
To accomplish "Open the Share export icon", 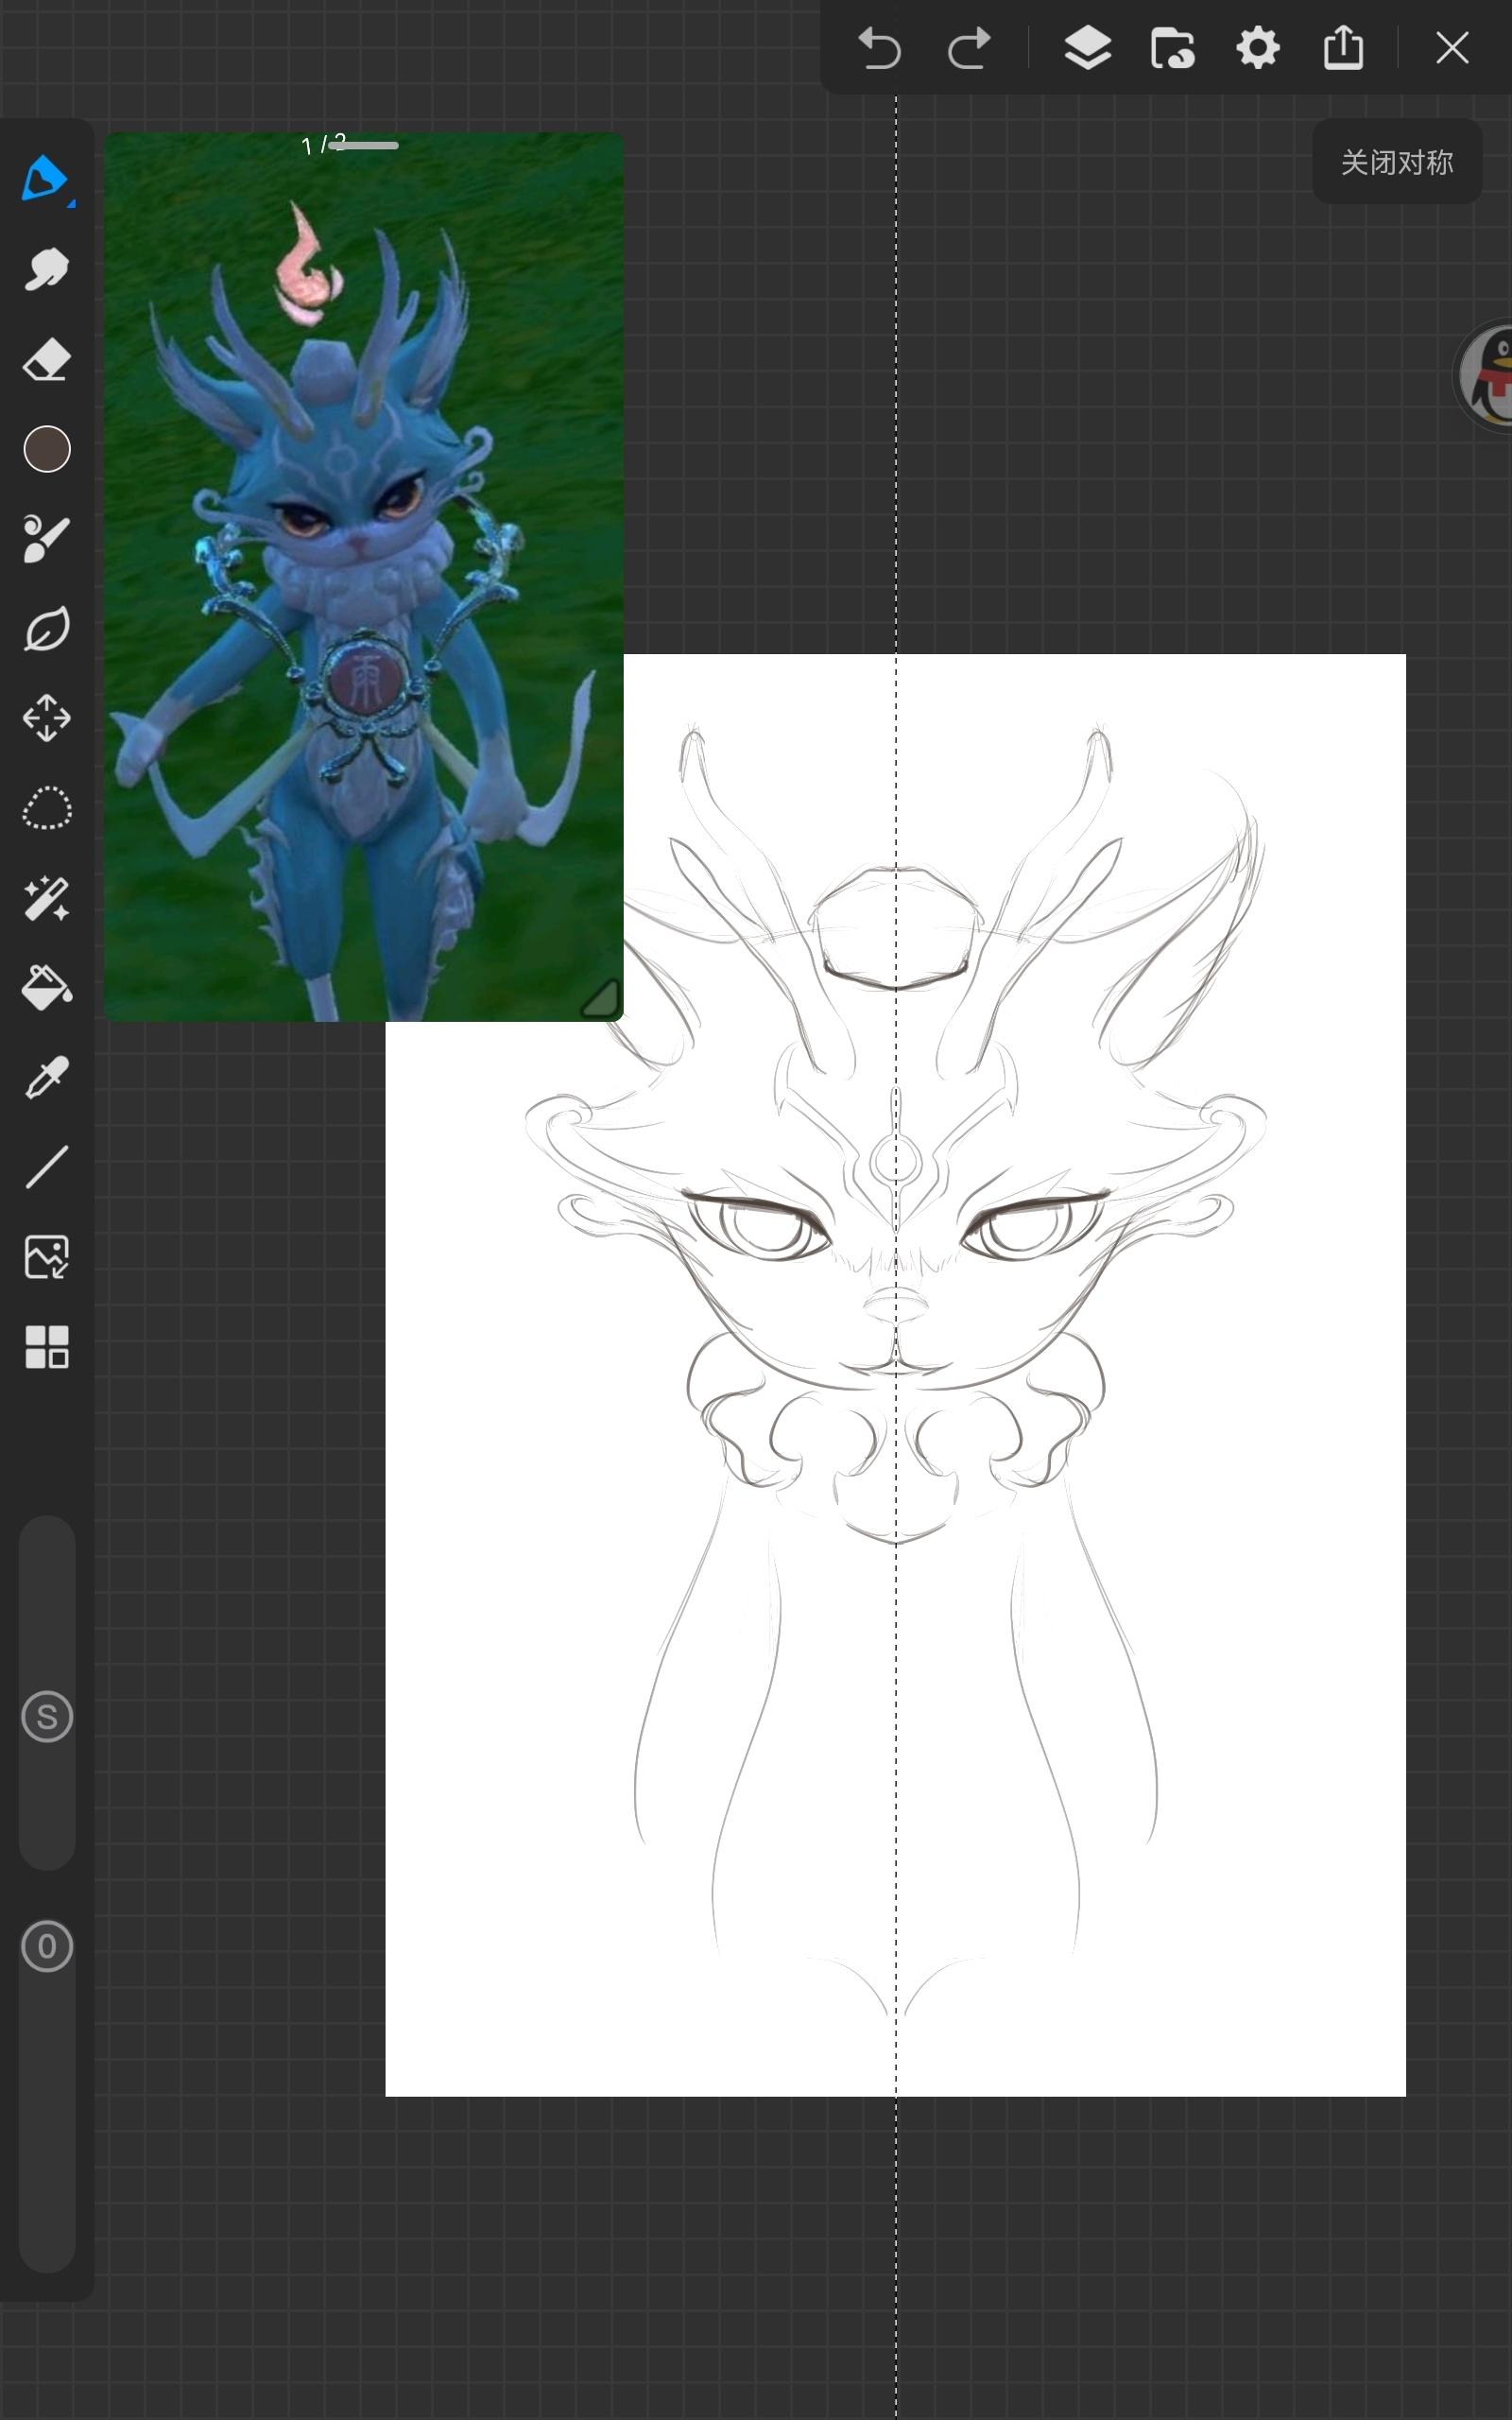I will click(x=1343, y=47).
